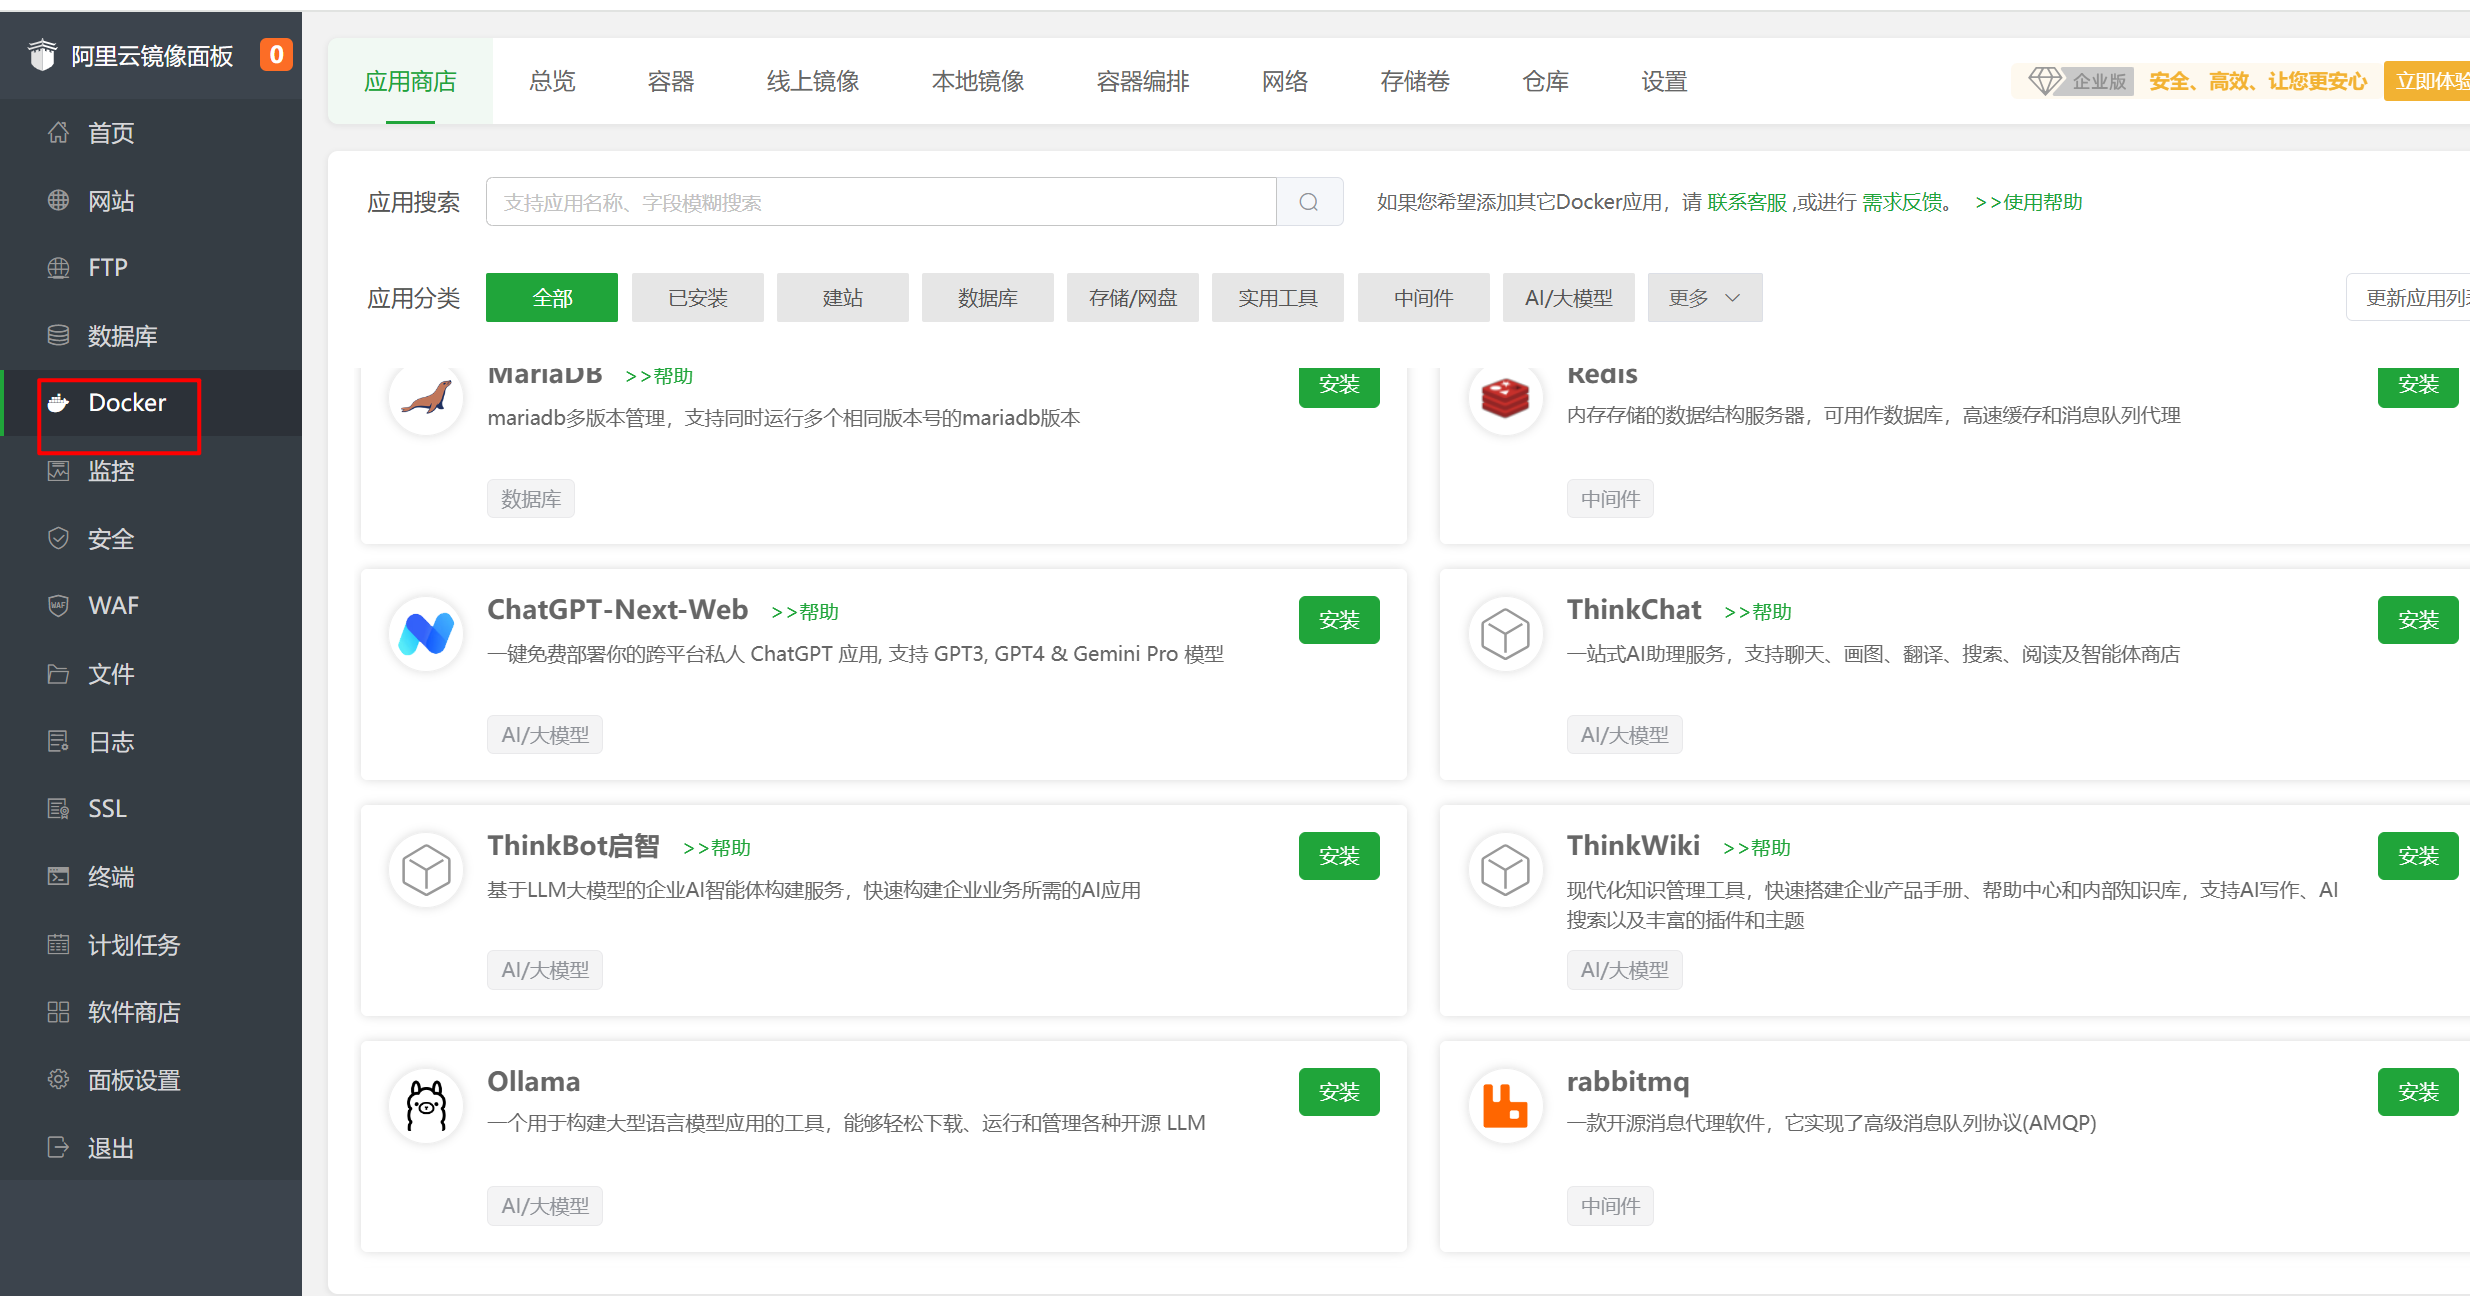Install the Ollama application
2470x1296 pixels.
point(1338,1092)
